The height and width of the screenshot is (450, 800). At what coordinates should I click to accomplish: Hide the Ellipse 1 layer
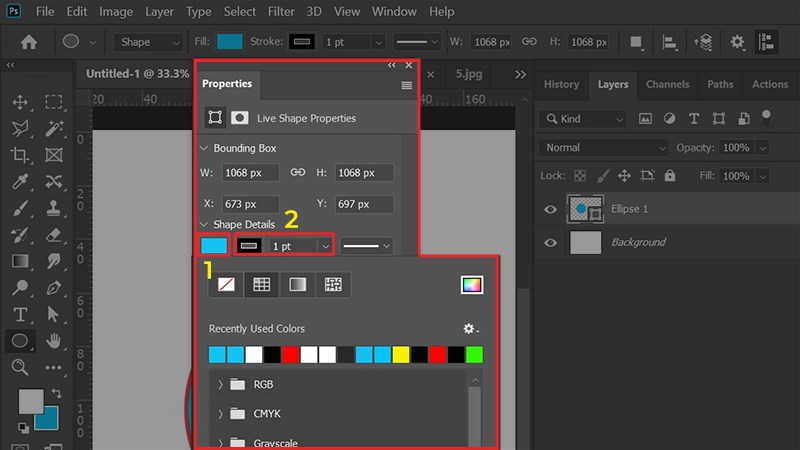pyautogui.click(x=551, y=209)
